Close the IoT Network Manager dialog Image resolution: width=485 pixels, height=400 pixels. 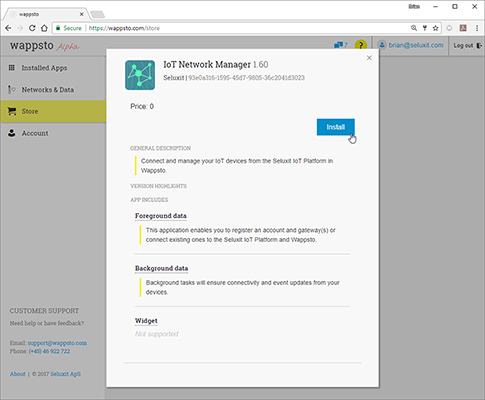(369, 58)
